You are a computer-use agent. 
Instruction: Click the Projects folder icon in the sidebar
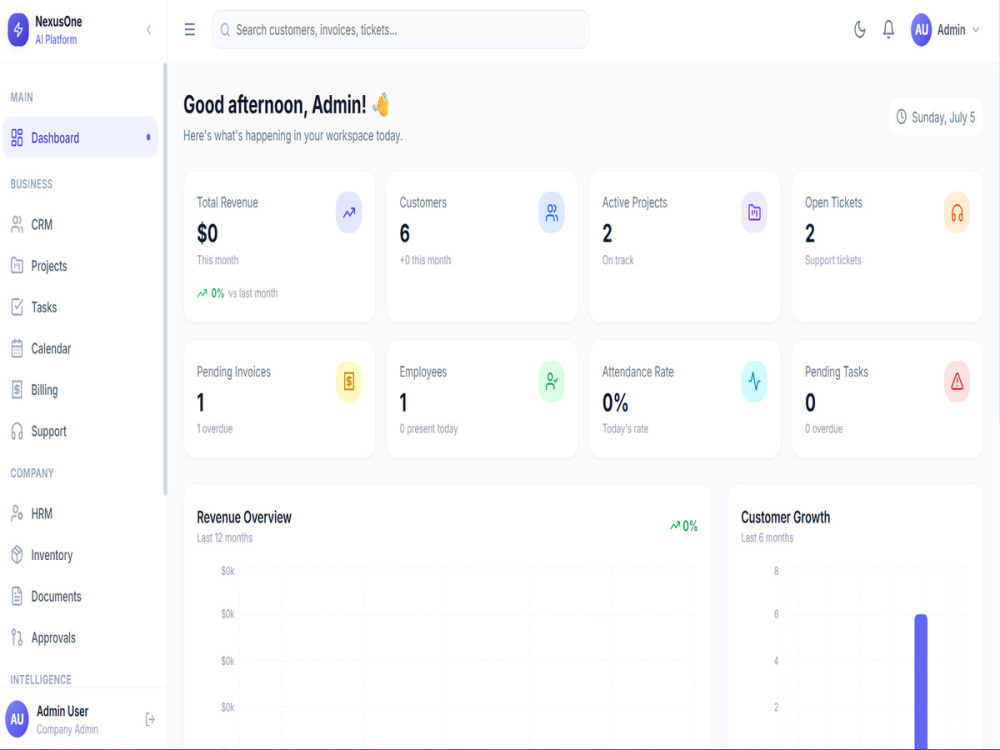point(17,266)
